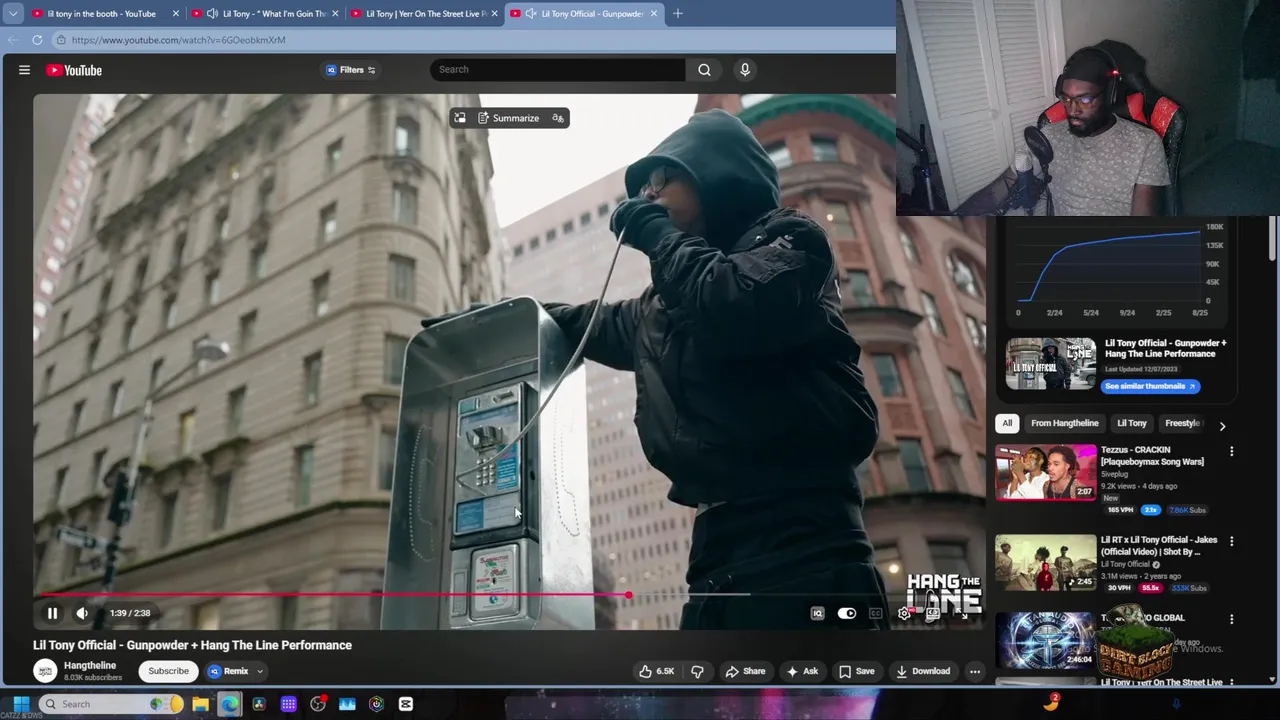Click the search magnifier button
1280x720 pixels.
pyautogui.click(x=704, y=69)
